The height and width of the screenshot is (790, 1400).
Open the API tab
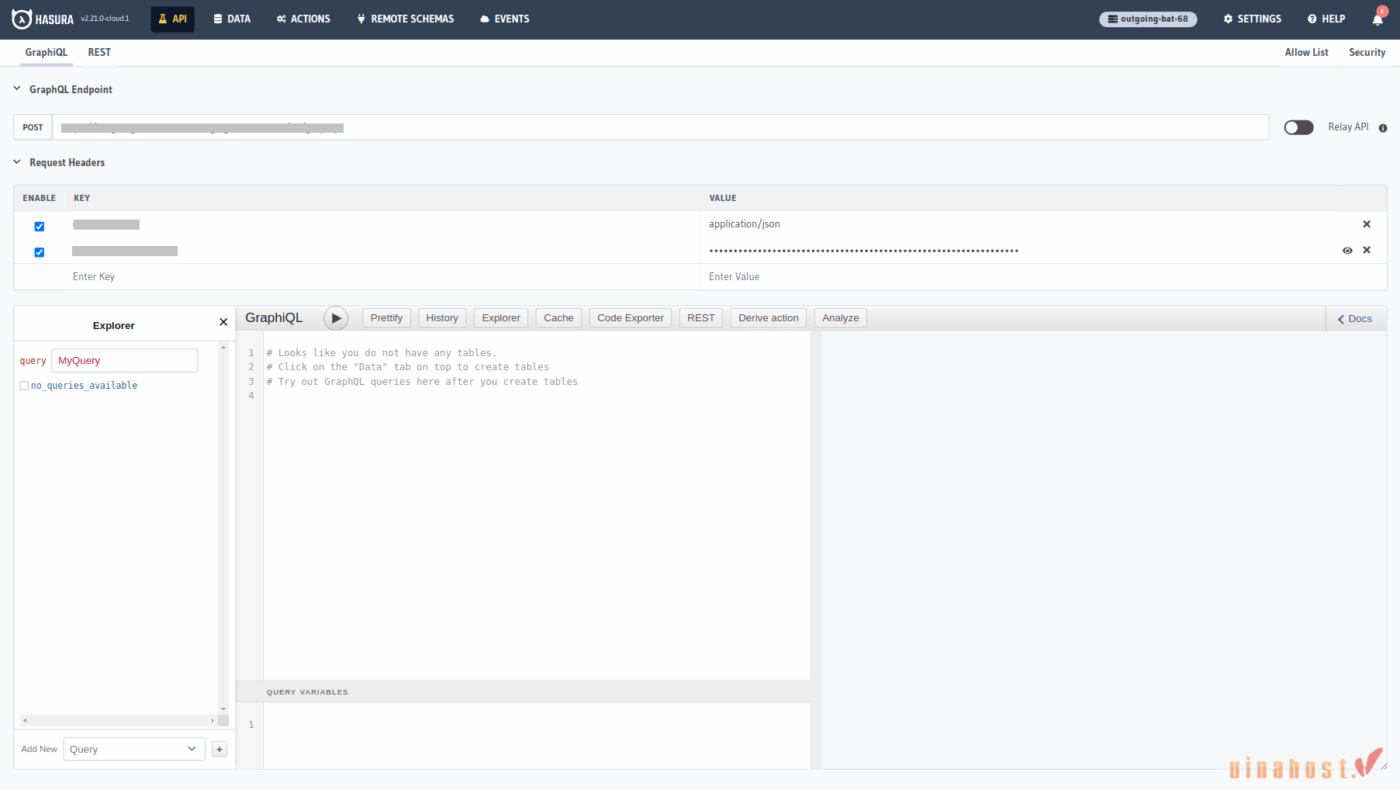click(x=173, y=19)
